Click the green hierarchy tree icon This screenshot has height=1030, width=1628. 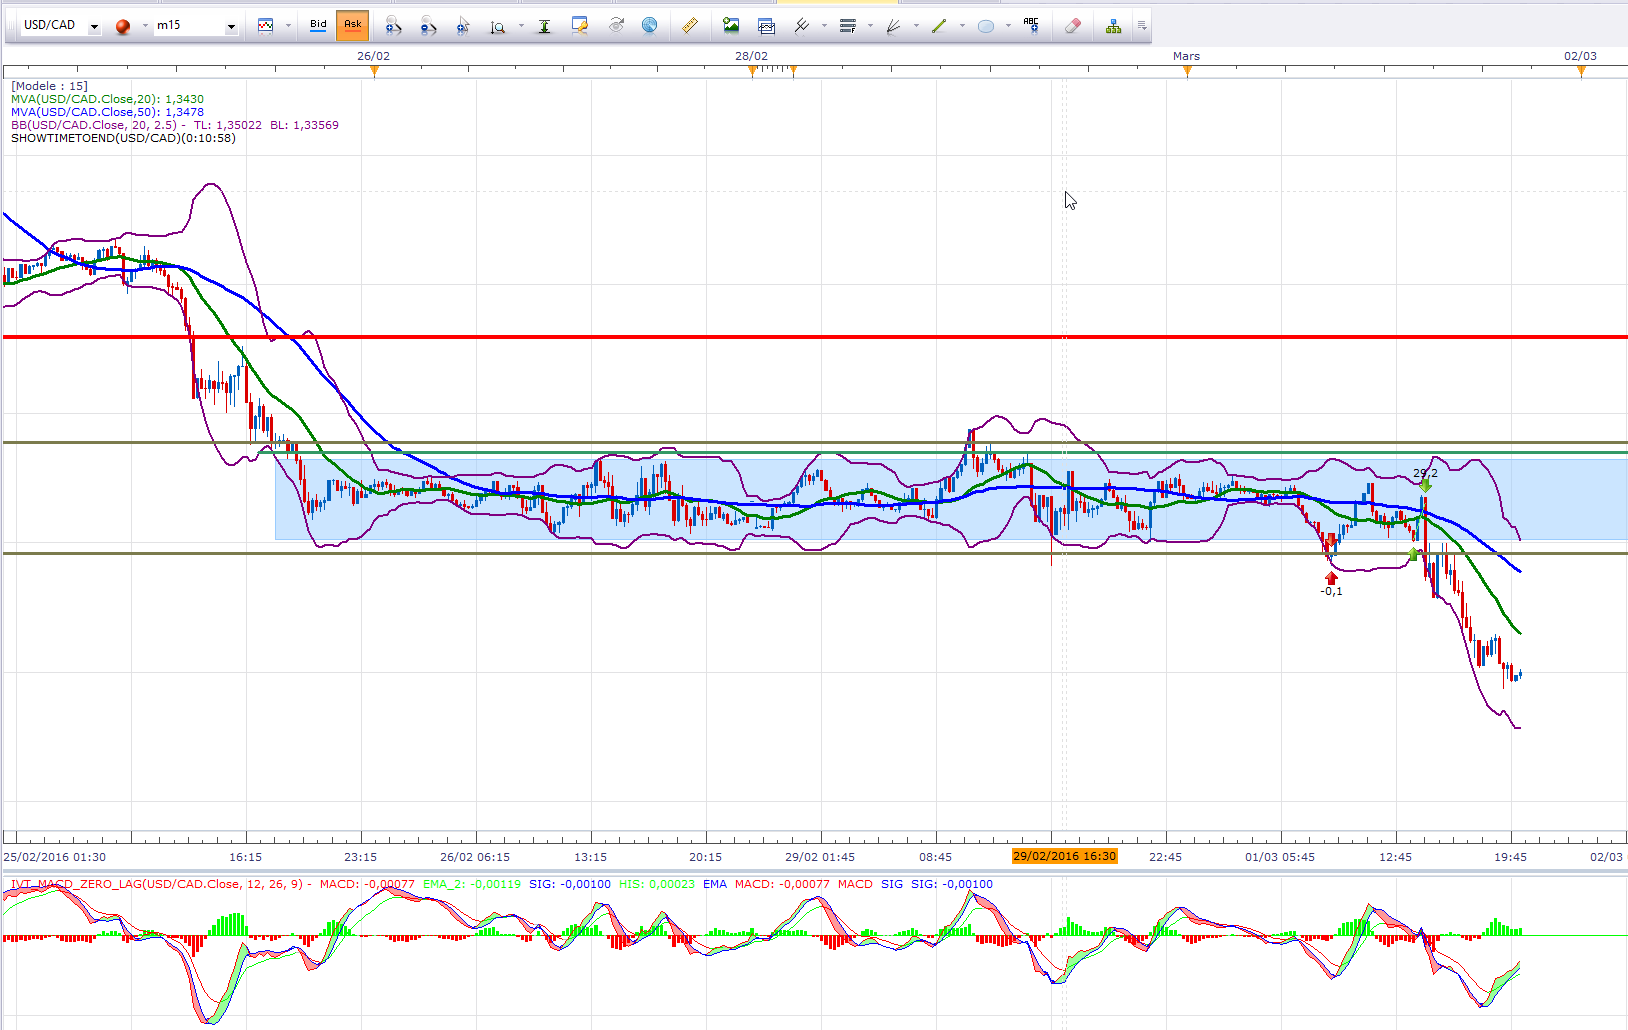pos(1113,26)
